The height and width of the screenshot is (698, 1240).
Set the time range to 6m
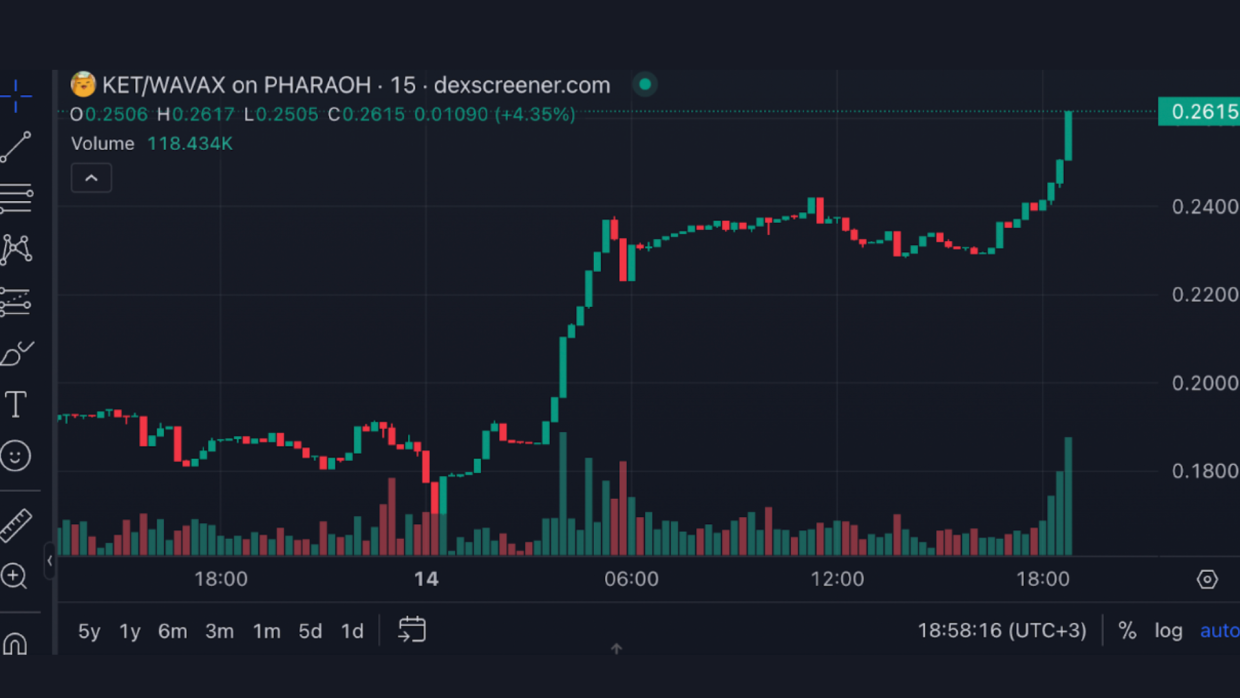[172, 631]
